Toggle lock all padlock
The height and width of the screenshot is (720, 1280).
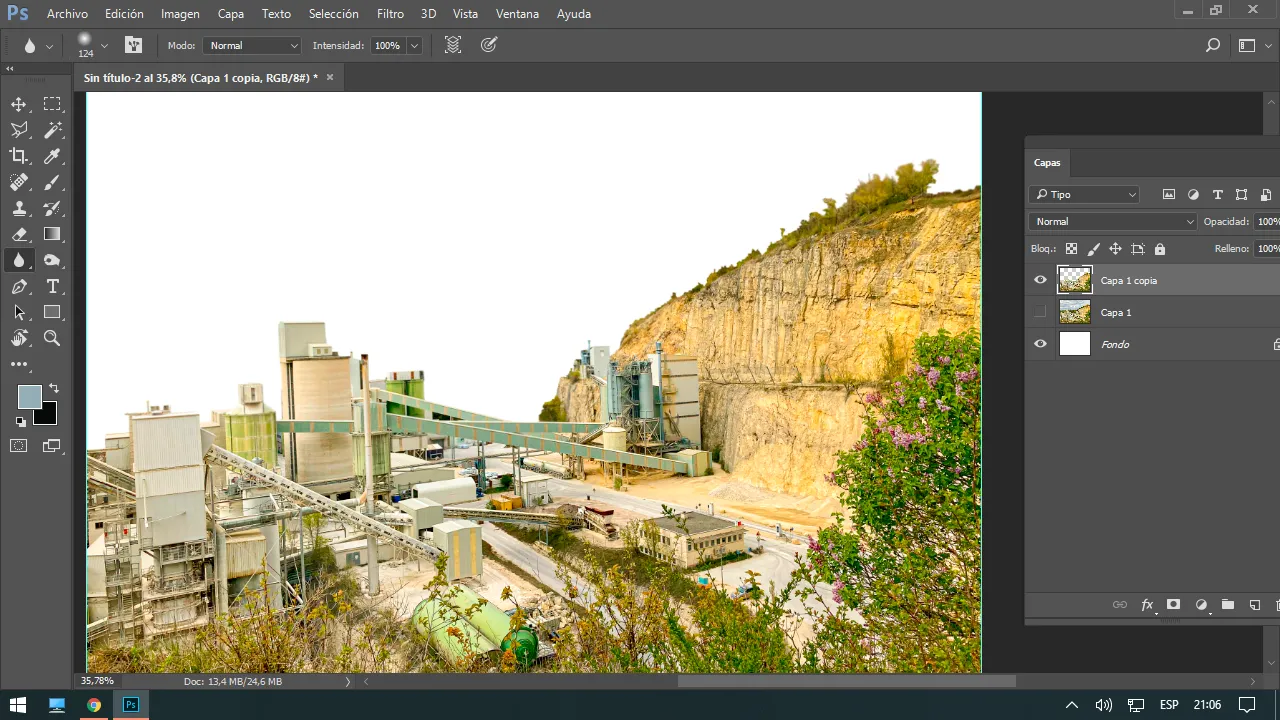1160,249
